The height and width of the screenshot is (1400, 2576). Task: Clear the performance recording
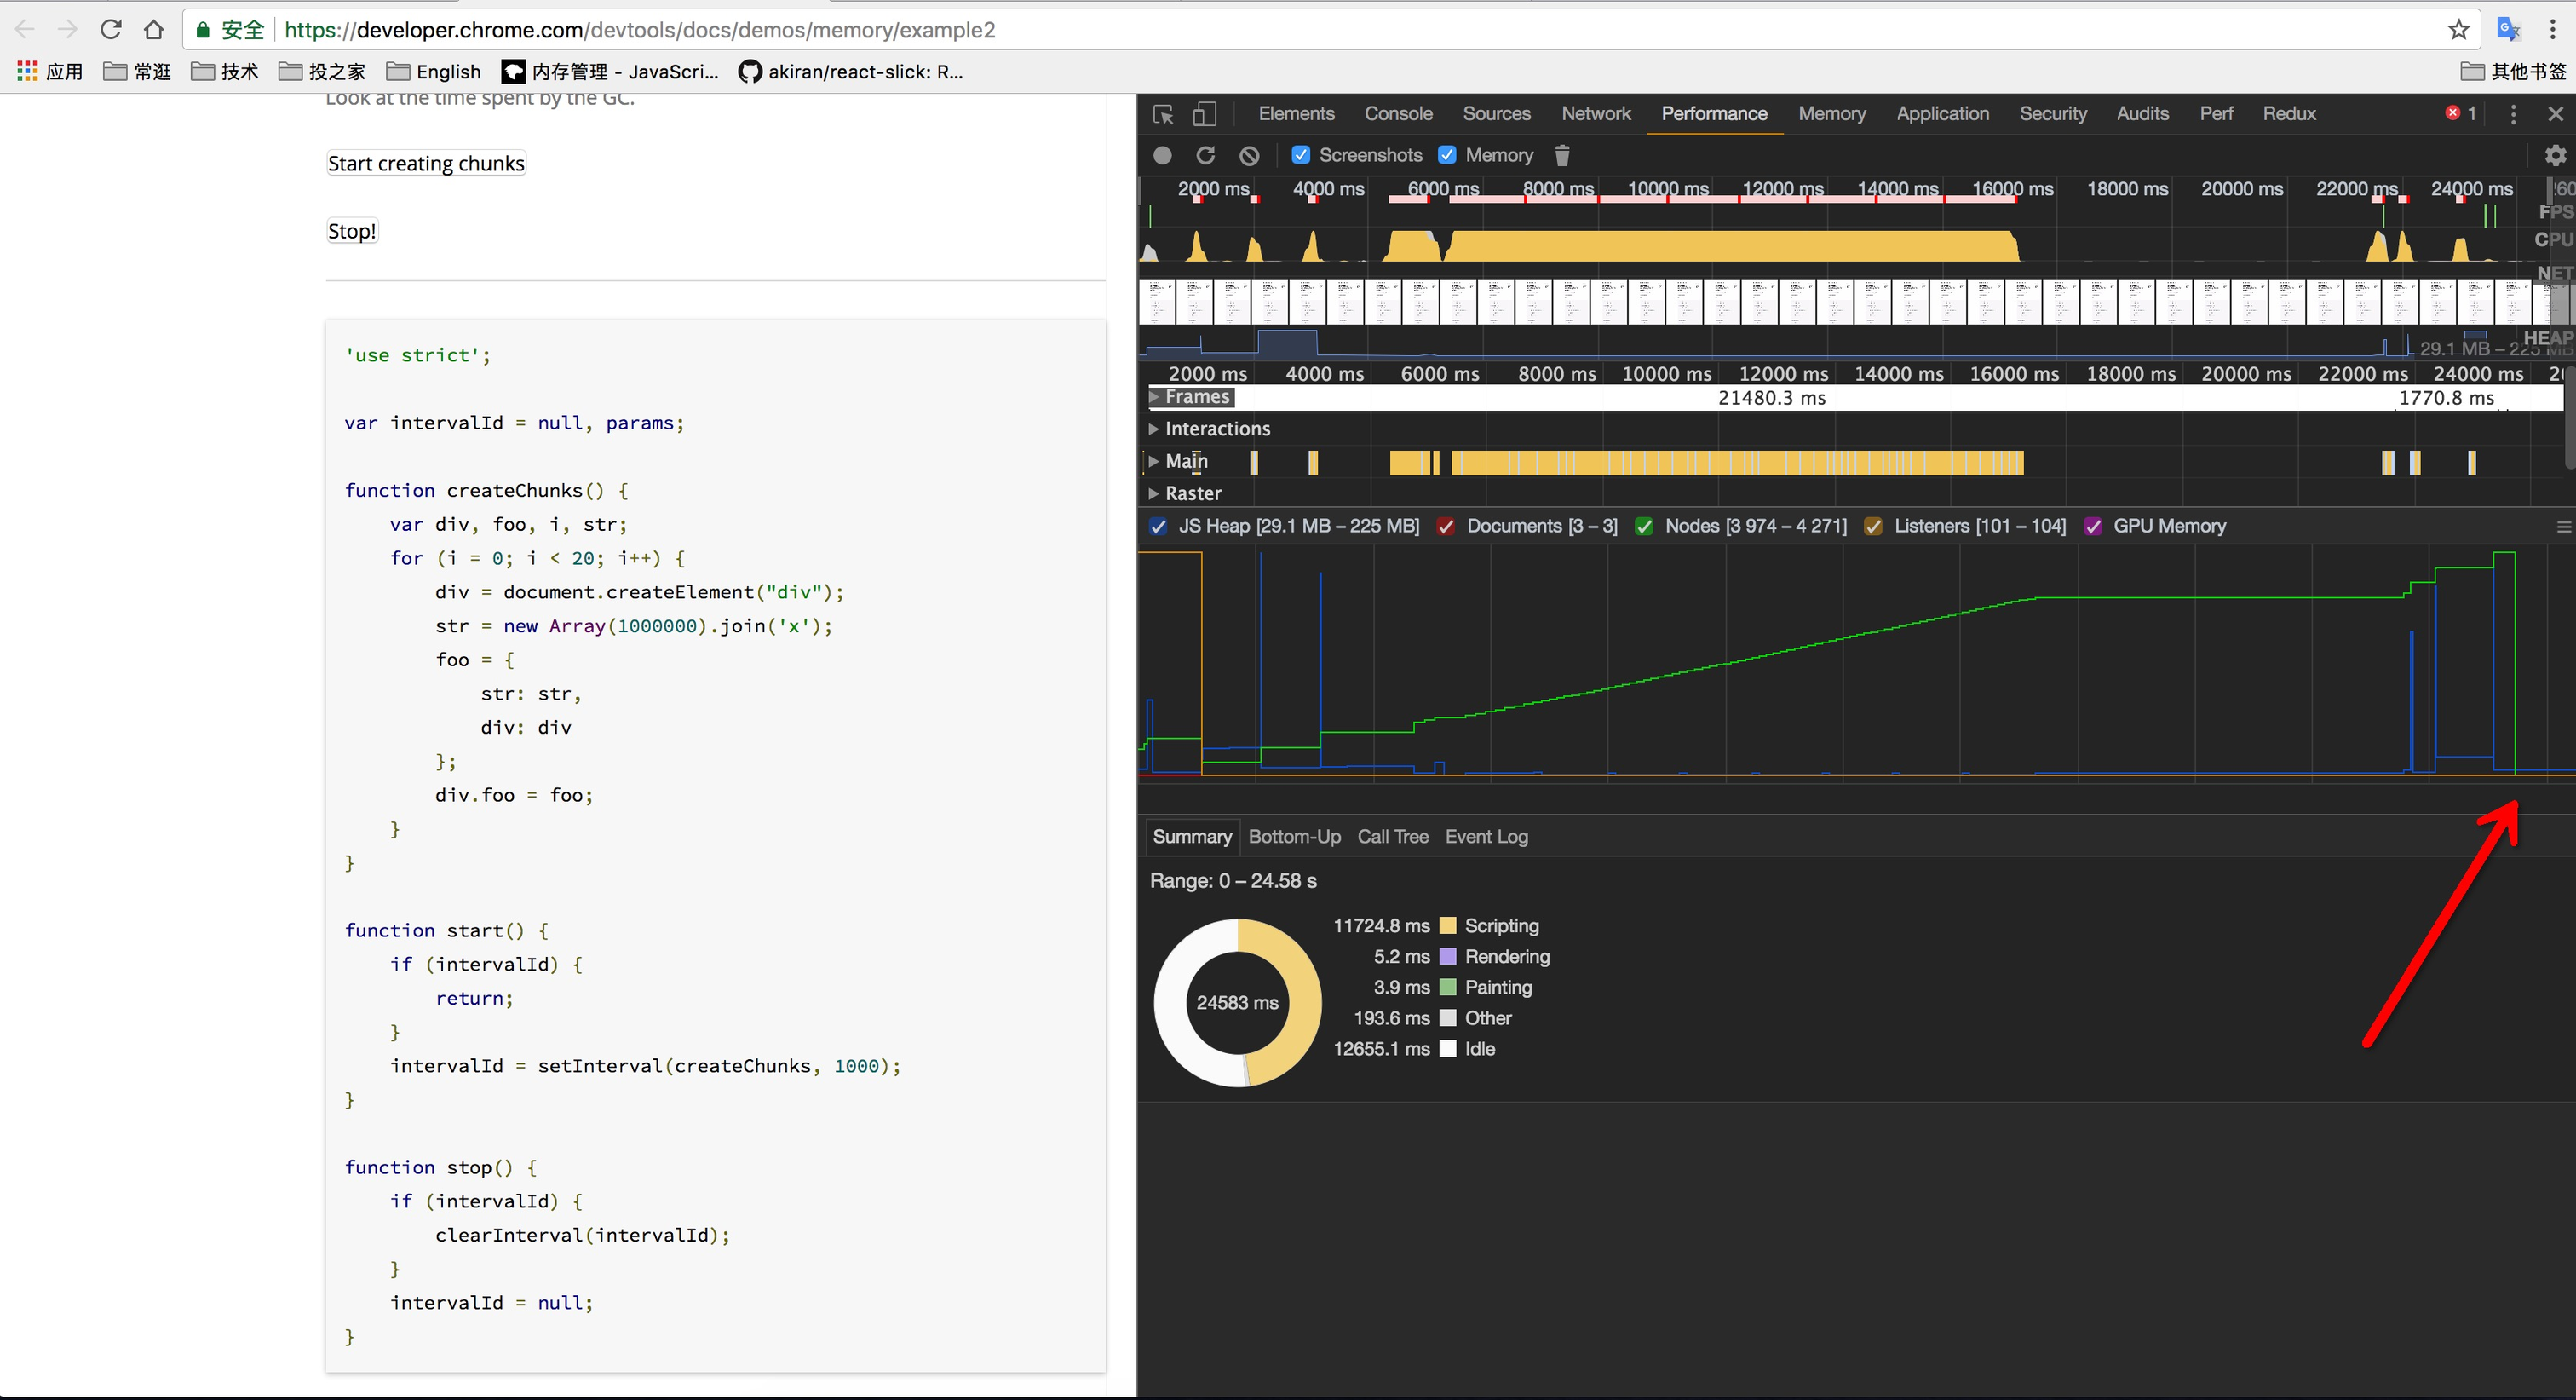[x=1249, y=155]
